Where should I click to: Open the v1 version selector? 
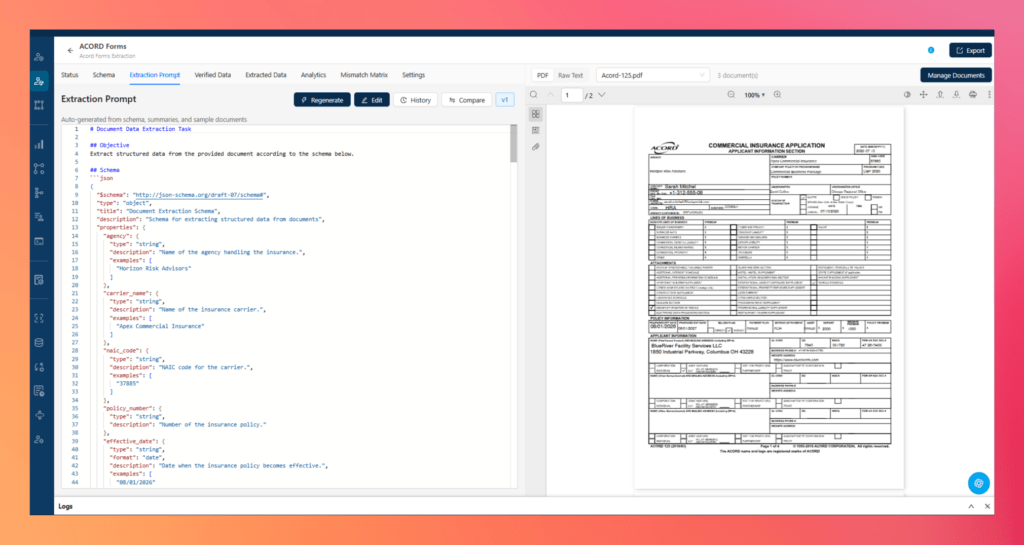pos(505,100)
